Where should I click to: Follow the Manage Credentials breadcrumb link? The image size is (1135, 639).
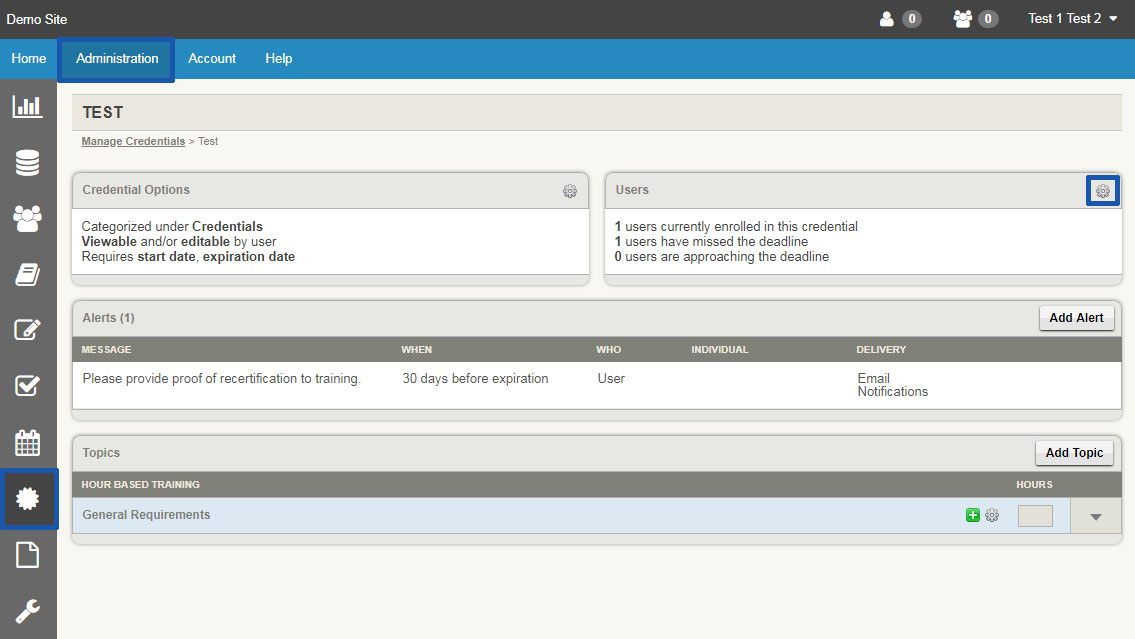tap(133, 141)
